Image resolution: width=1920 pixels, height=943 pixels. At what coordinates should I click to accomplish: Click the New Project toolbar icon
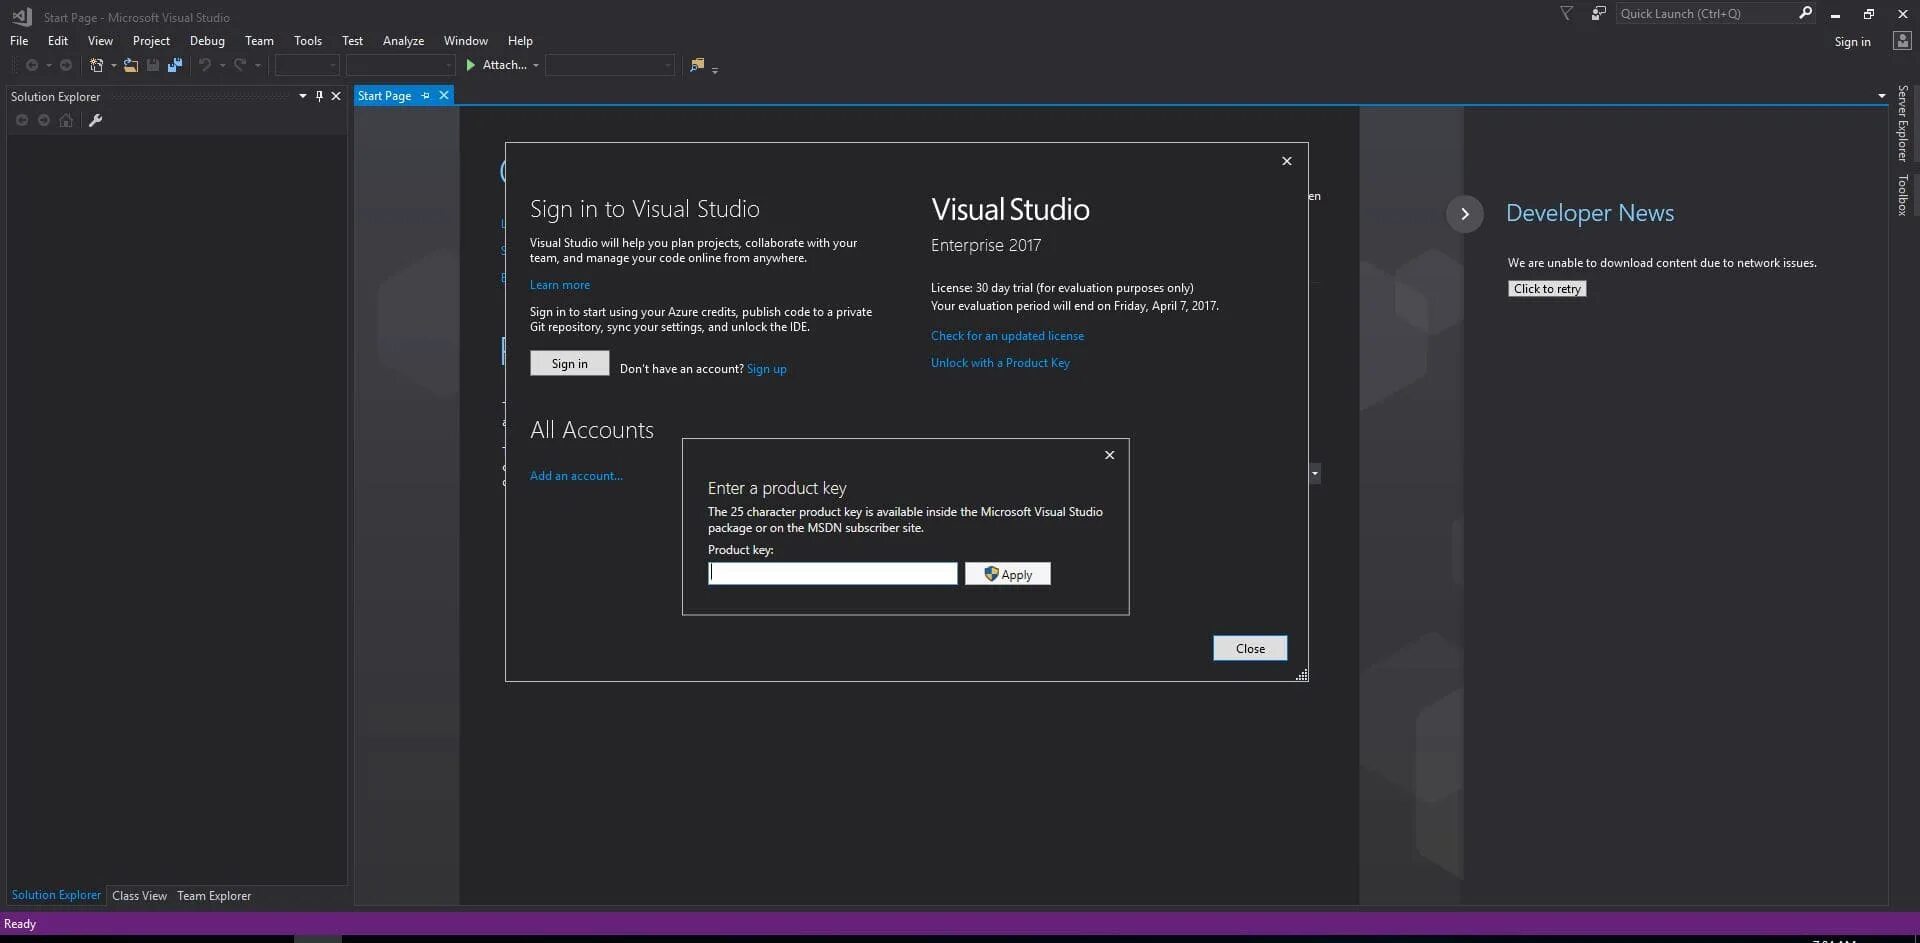pyautogui.click(x=96, y=65)
